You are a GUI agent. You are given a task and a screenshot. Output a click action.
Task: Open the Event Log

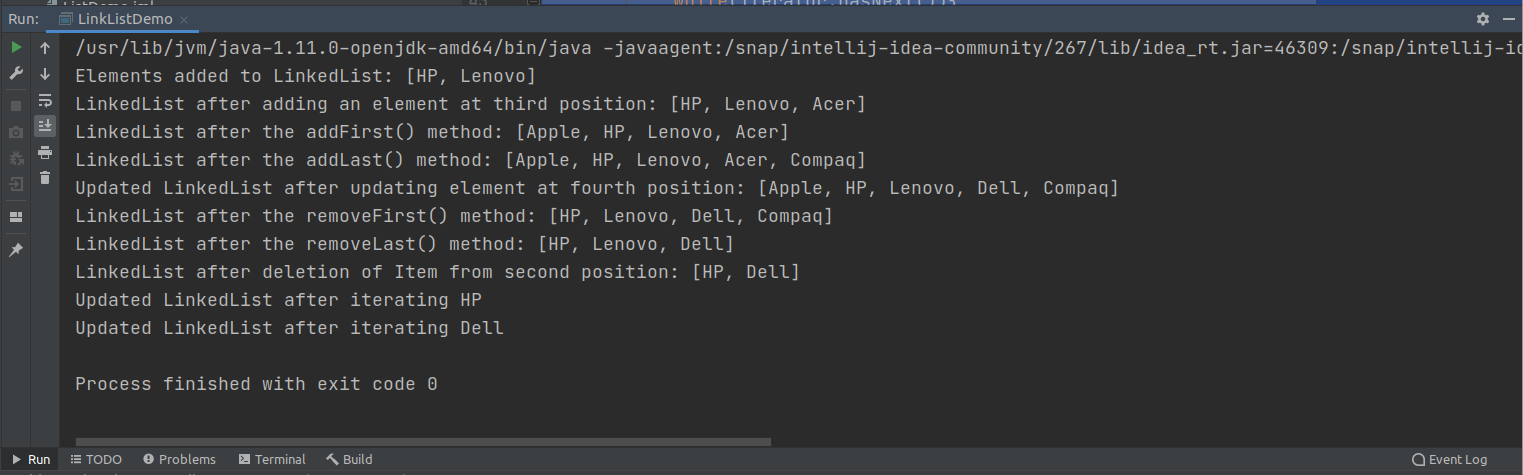coord(1449,460)
